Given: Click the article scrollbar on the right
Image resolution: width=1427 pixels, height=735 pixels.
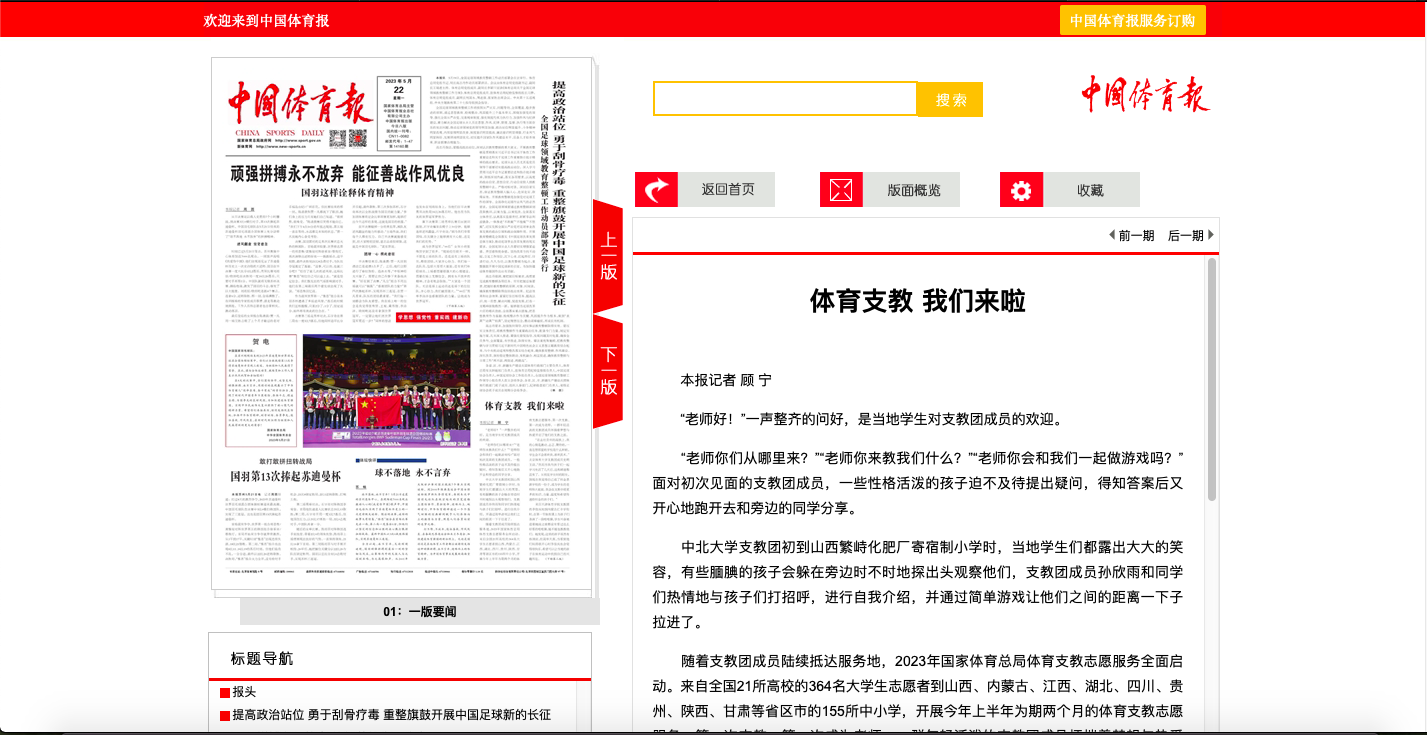Looking at the screenshot, I should click(x=1212, y=380).
